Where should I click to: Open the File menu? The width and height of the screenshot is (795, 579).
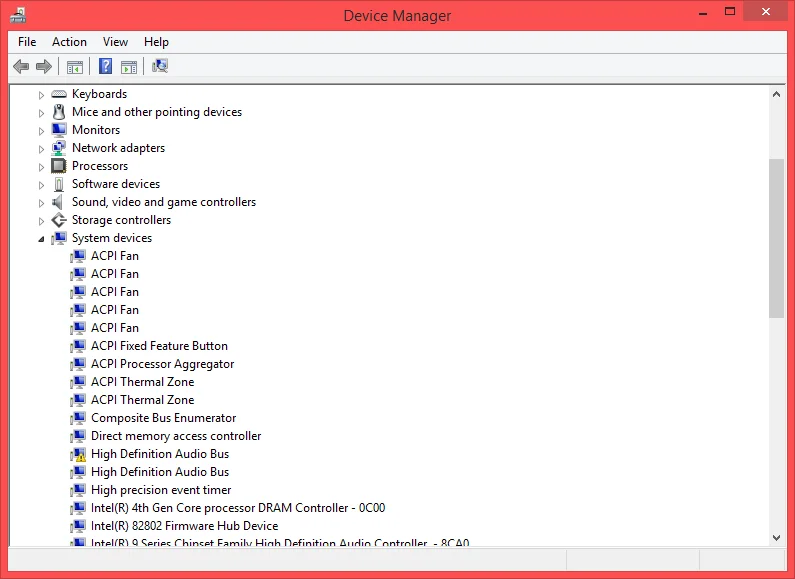pyautogui.click(x=27, y=42)
